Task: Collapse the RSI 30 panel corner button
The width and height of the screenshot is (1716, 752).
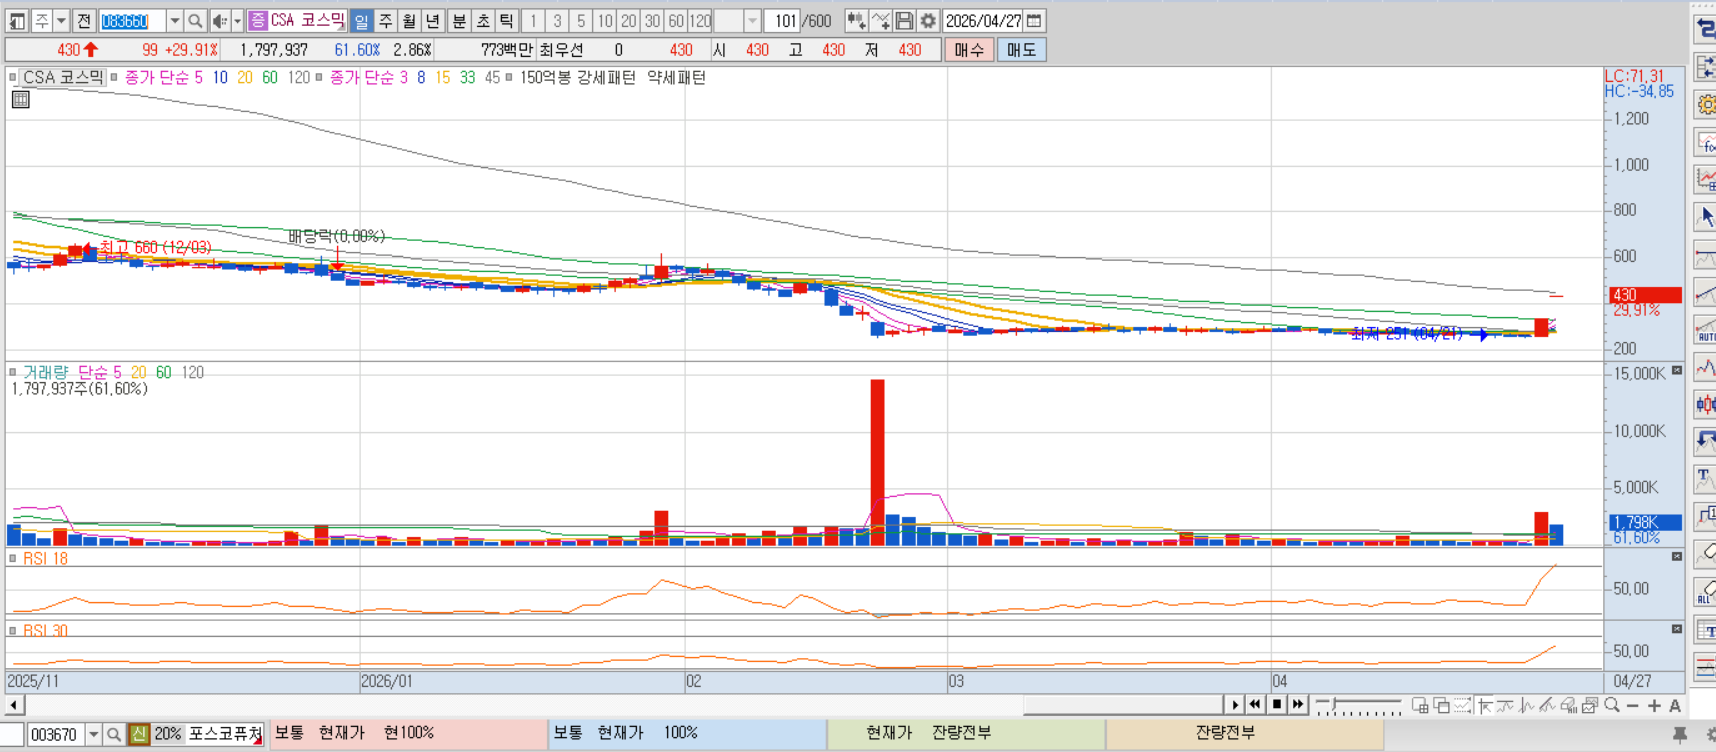Action: coord(1677,629)
